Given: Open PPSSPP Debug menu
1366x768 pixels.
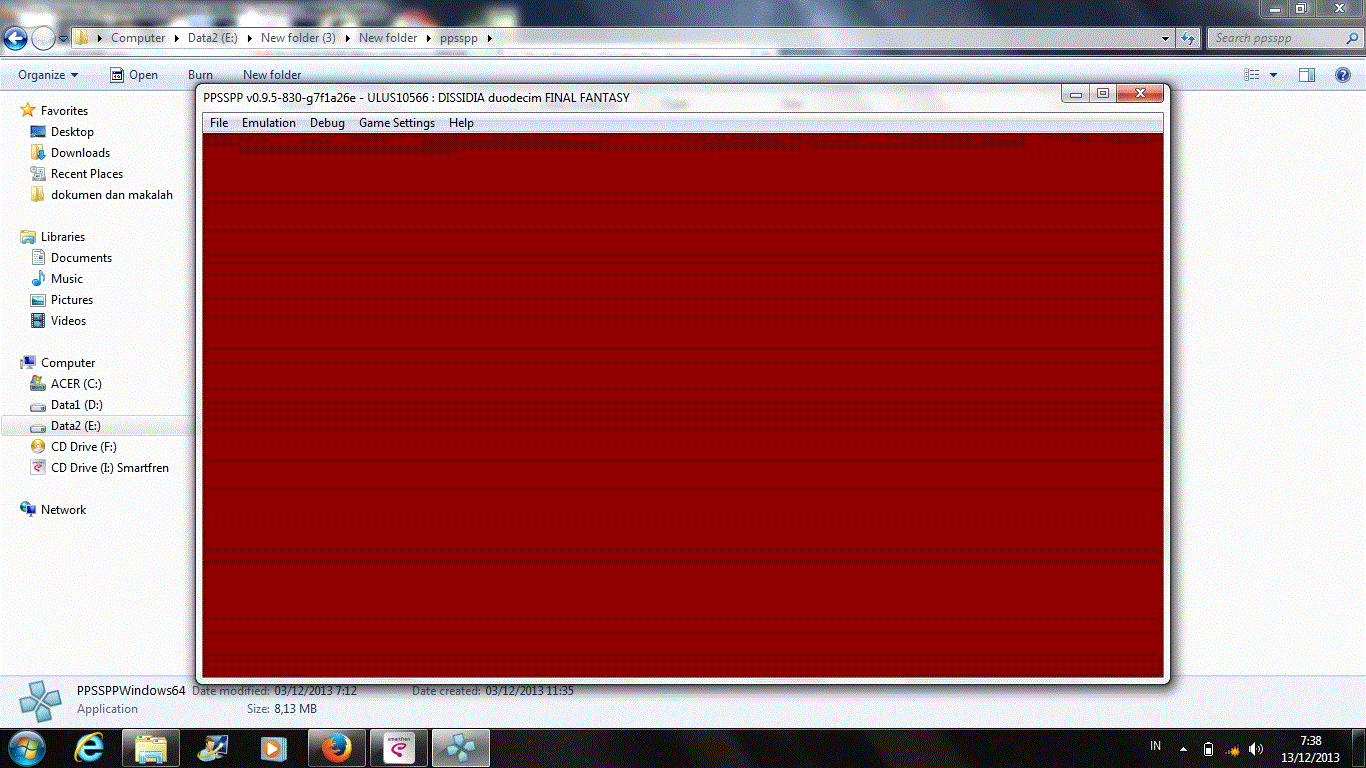Looking at the screenshot, I should point(327,123).
